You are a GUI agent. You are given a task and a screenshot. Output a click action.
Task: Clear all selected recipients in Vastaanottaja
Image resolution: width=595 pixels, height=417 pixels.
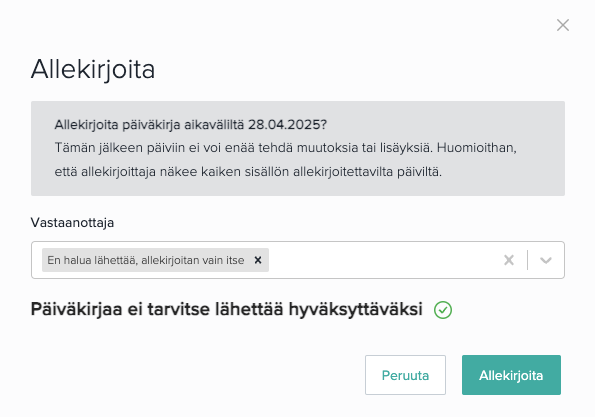coord(509,260)
